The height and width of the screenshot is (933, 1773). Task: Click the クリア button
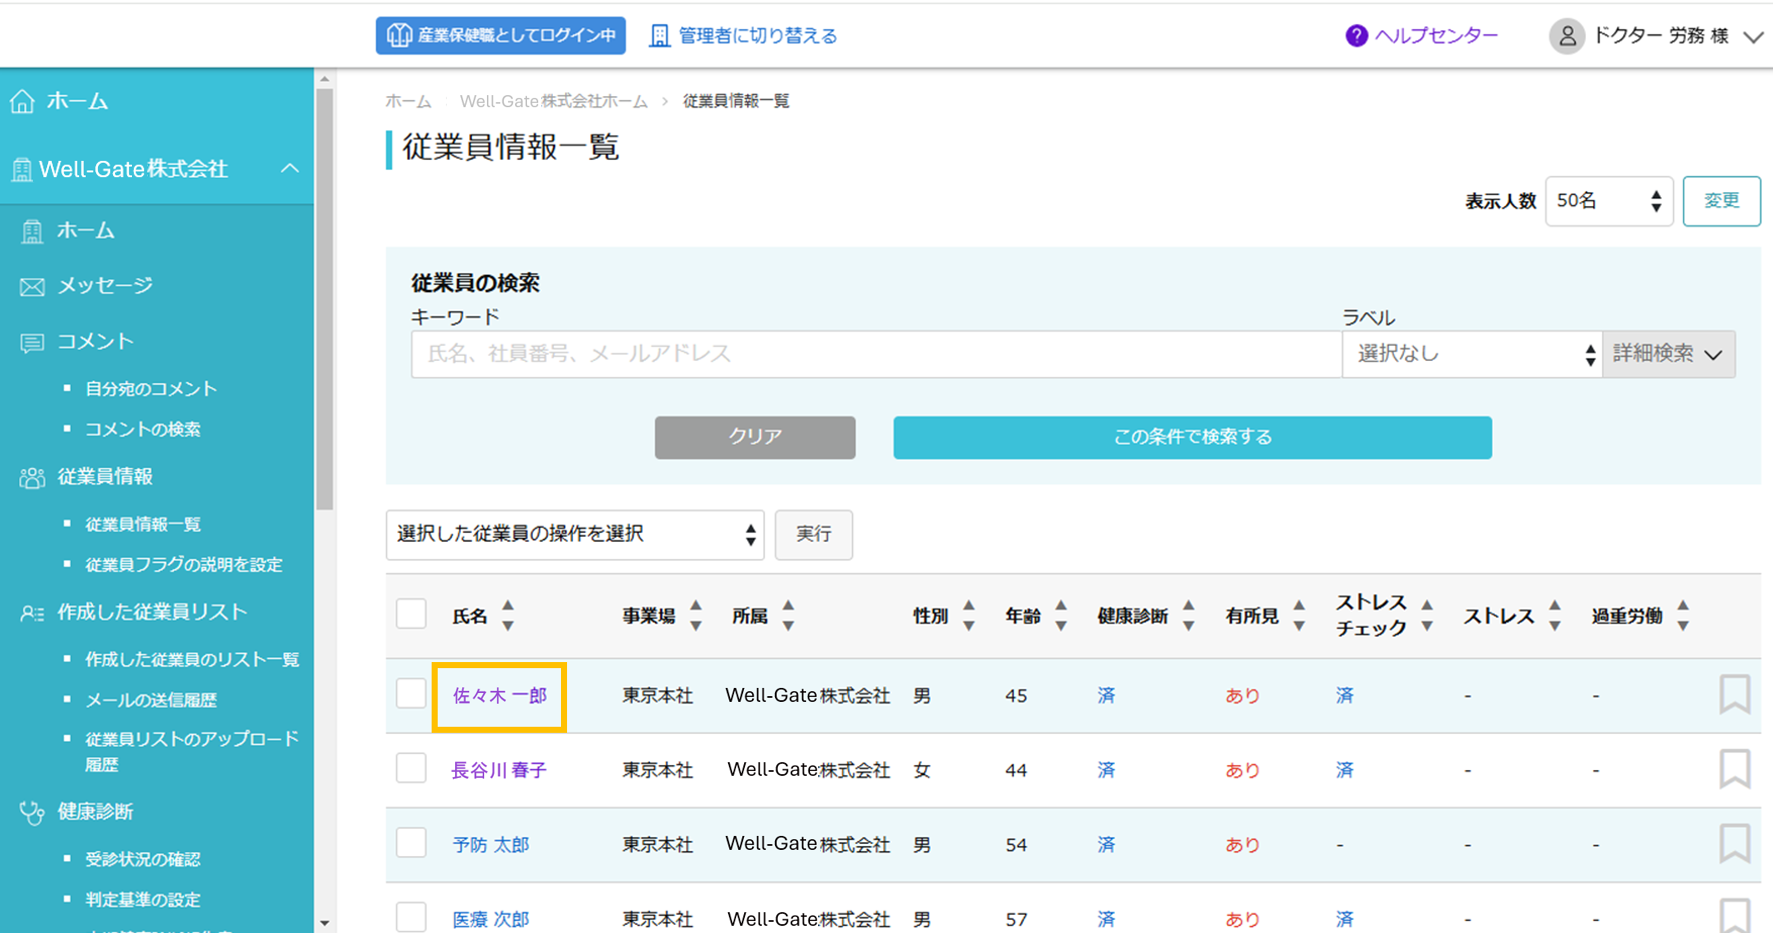click(755, 437)
